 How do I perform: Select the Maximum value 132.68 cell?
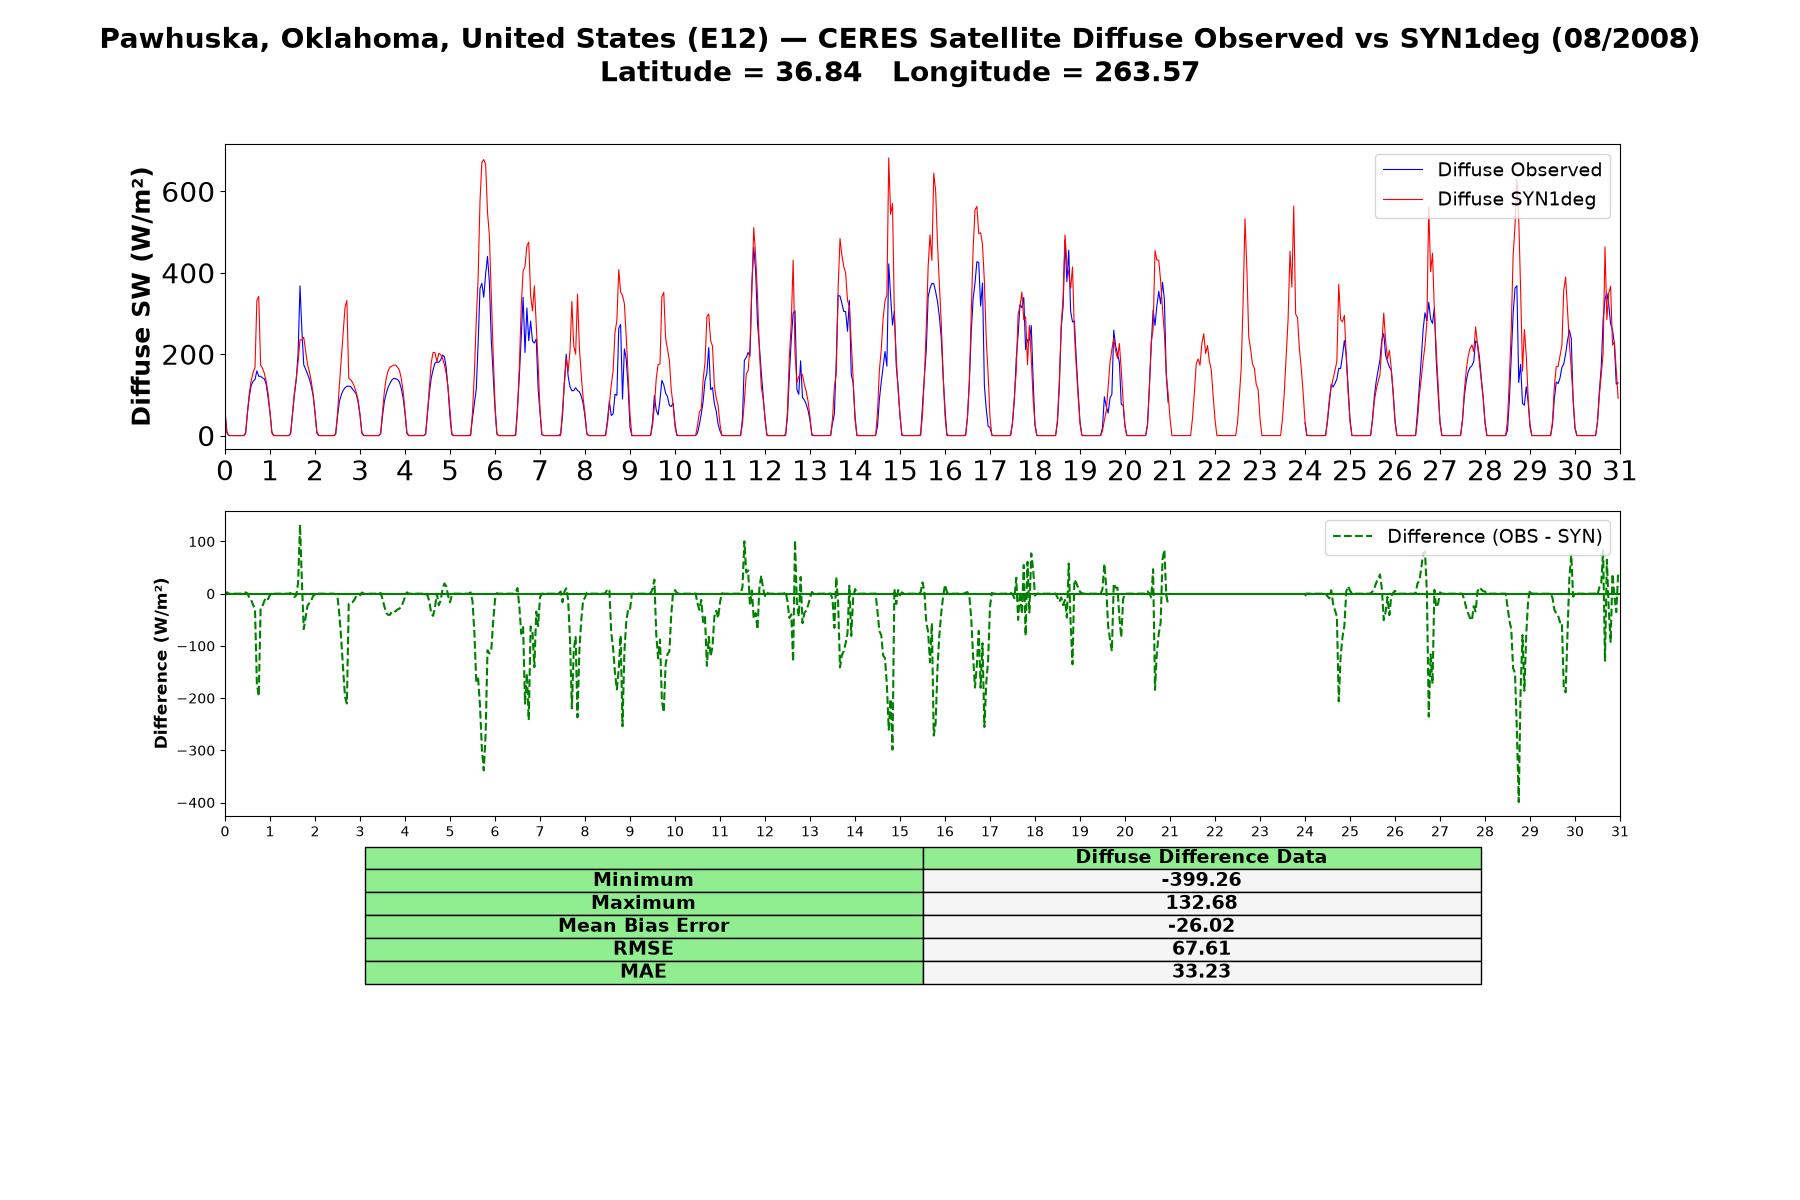coord(1202,903)
